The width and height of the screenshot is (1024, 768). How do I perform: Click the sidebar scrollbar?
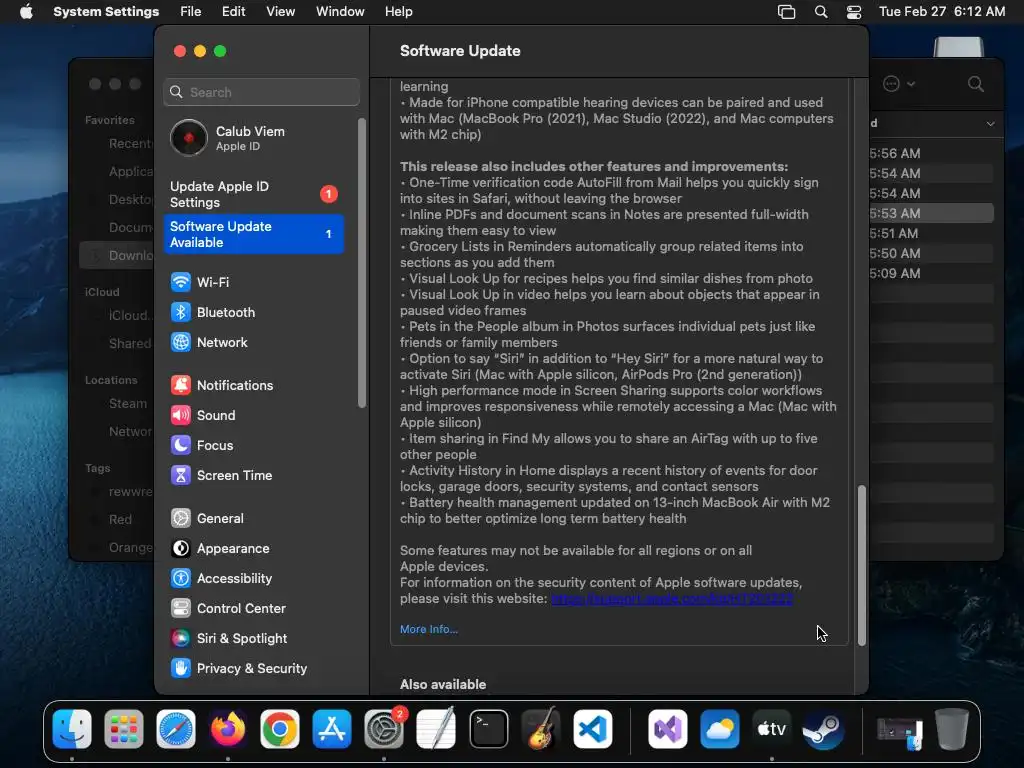pos(362,263)
